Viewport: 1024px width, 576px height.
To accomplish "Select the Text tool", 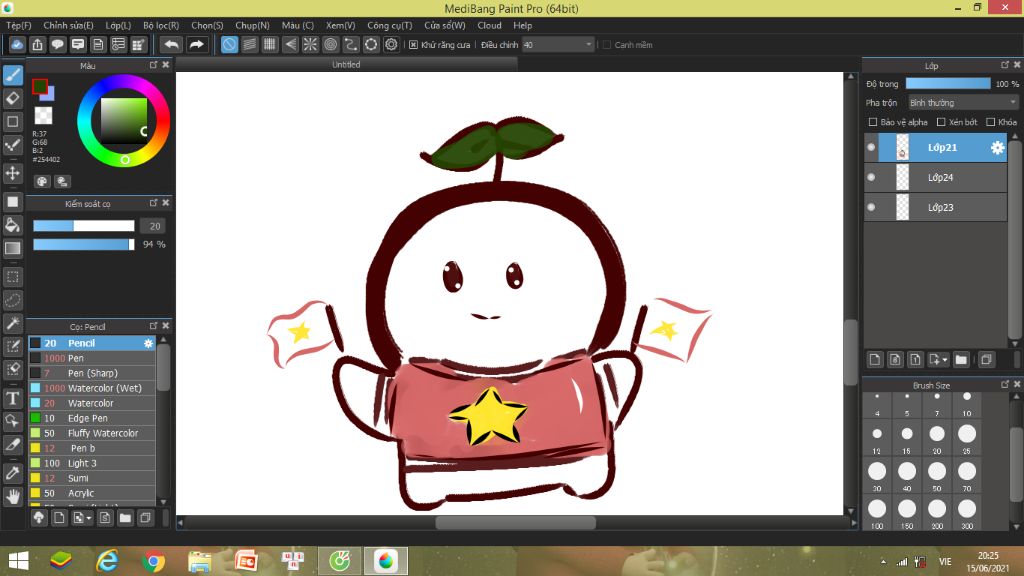I will point(12,398).
